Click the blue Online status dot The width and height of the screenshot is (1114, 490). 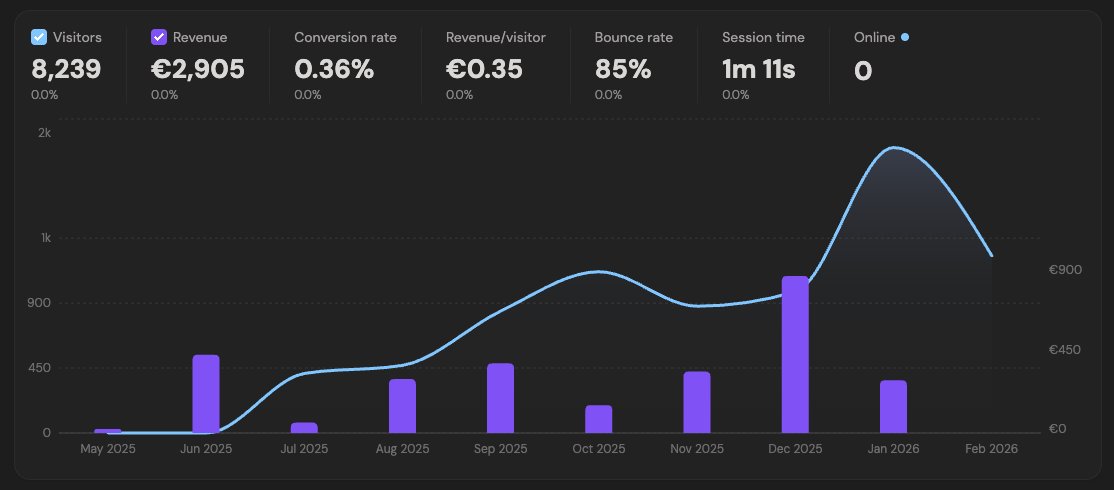click(x=904, y=37)
